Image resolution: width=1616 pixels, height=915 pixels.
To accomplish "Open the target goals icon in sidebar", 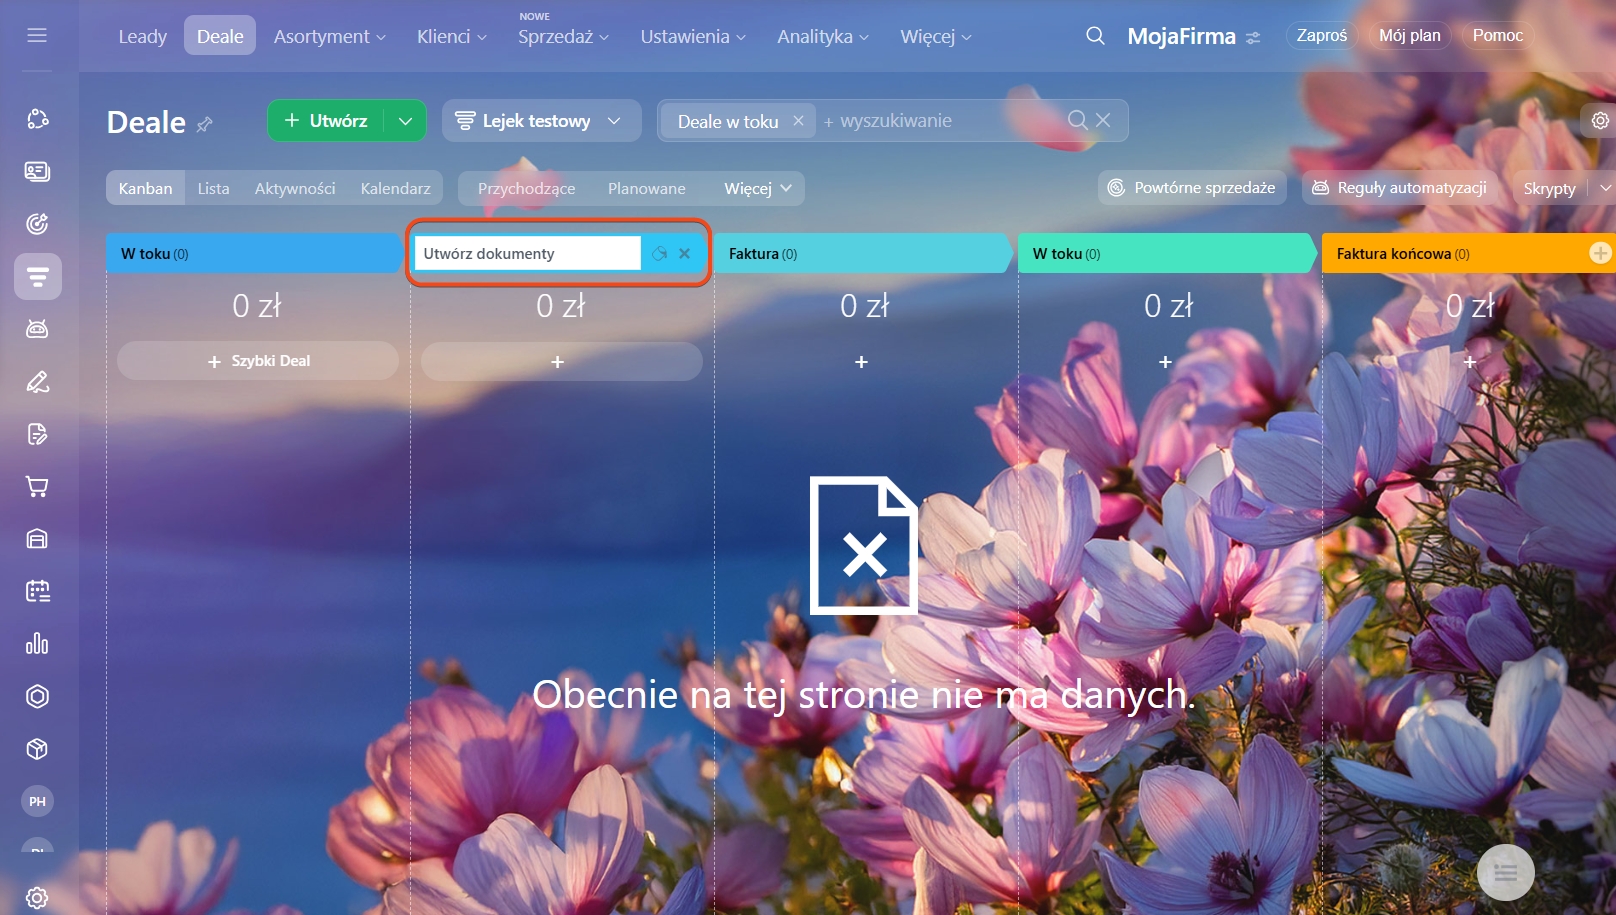I will tap(37, 224).
